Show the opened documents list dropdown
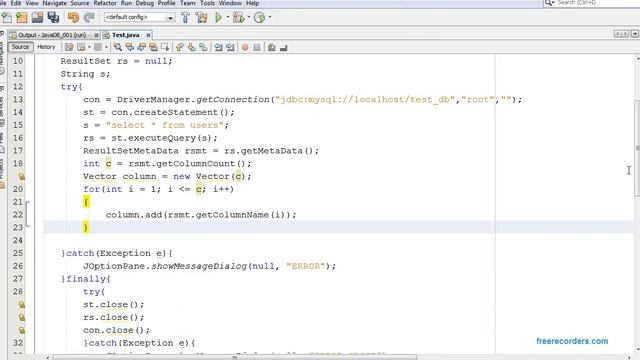 point(635,34)
